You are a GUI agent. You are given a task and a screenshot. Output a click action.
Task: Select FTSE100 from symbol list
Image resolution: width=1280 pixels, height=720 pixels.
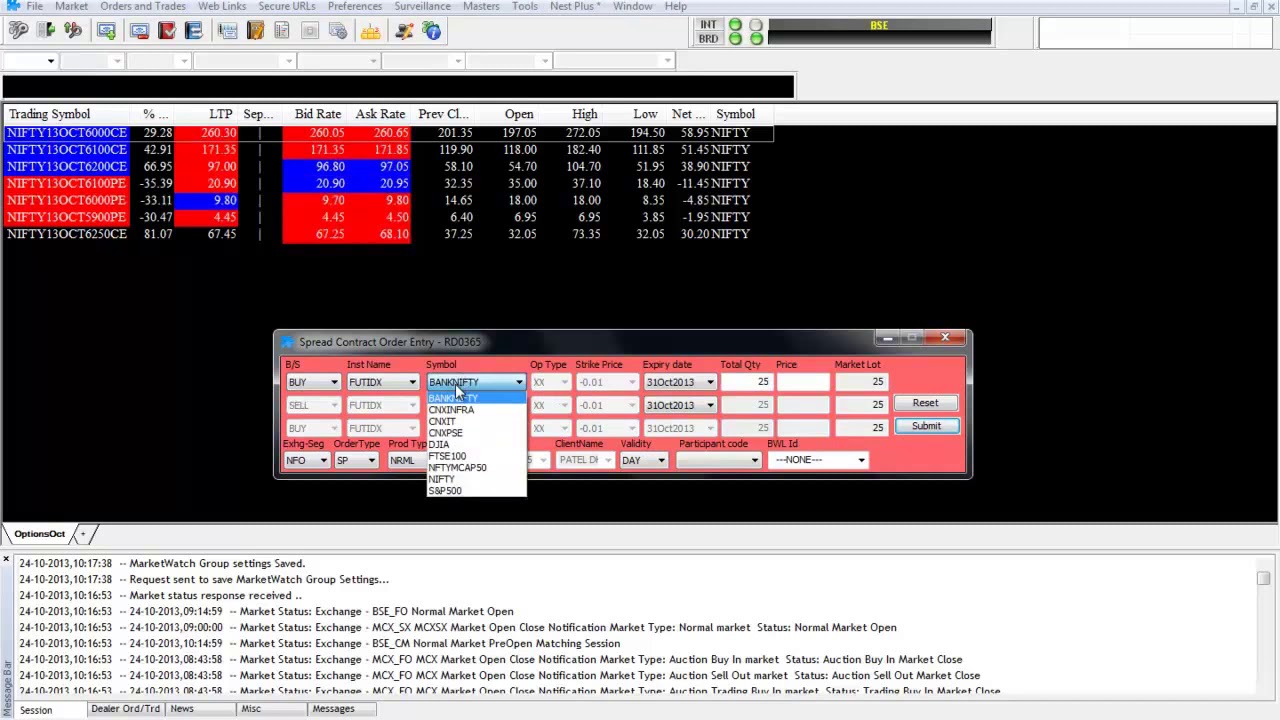tap(476, 456)
